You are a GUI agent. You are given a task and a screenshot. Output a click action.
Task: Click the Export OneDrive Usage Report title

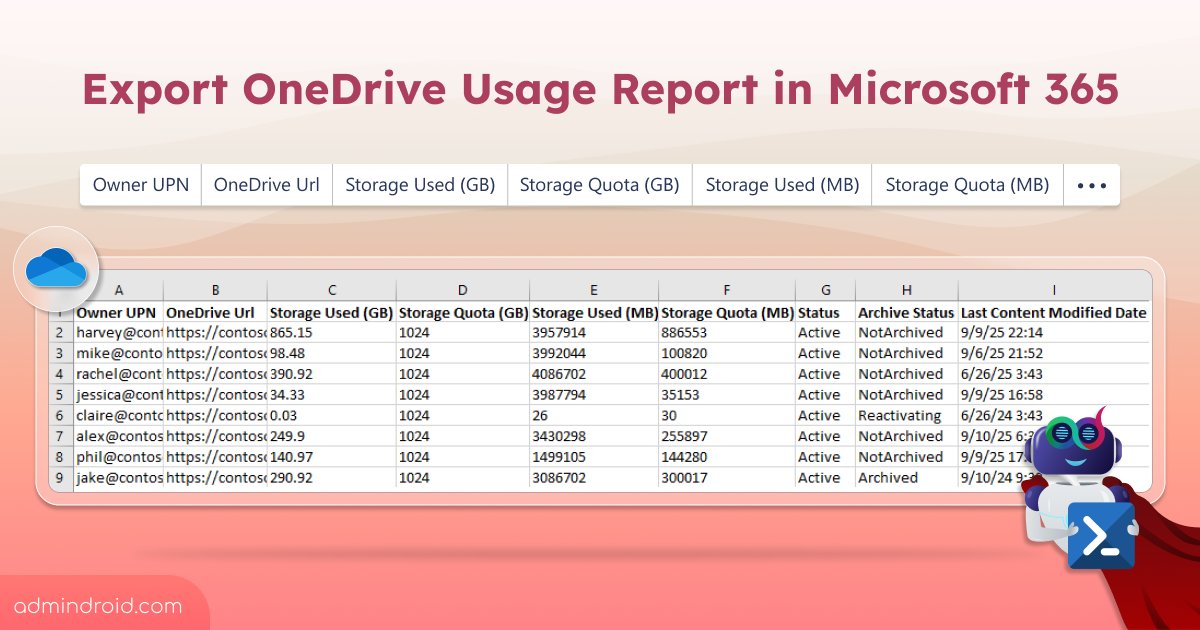600,90
